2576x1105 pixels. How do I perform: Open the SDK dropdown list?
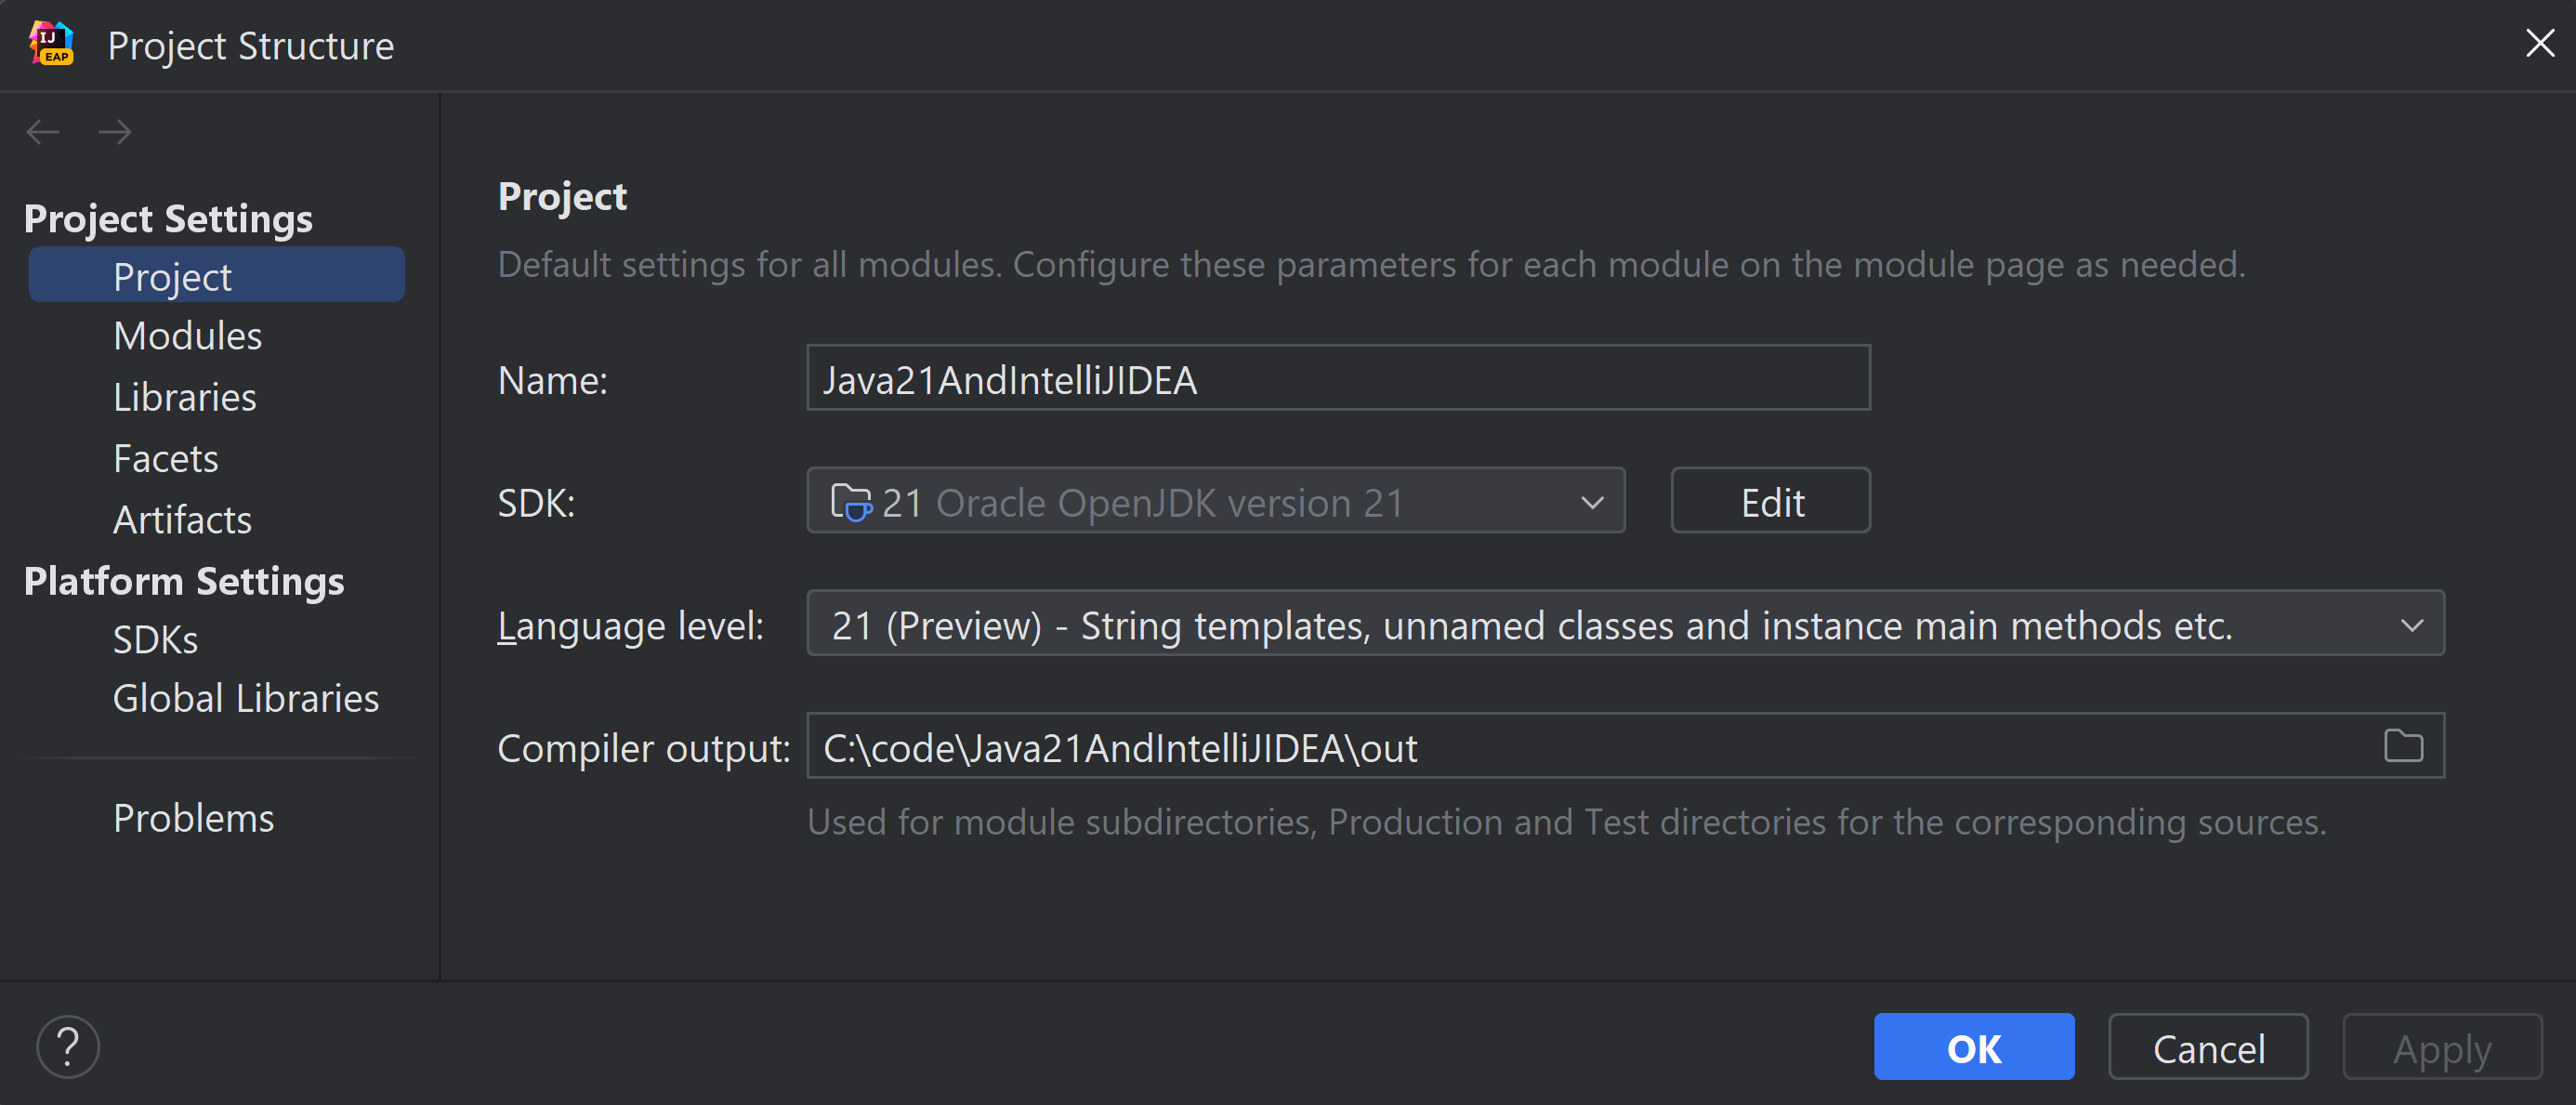click(1591, 502)
